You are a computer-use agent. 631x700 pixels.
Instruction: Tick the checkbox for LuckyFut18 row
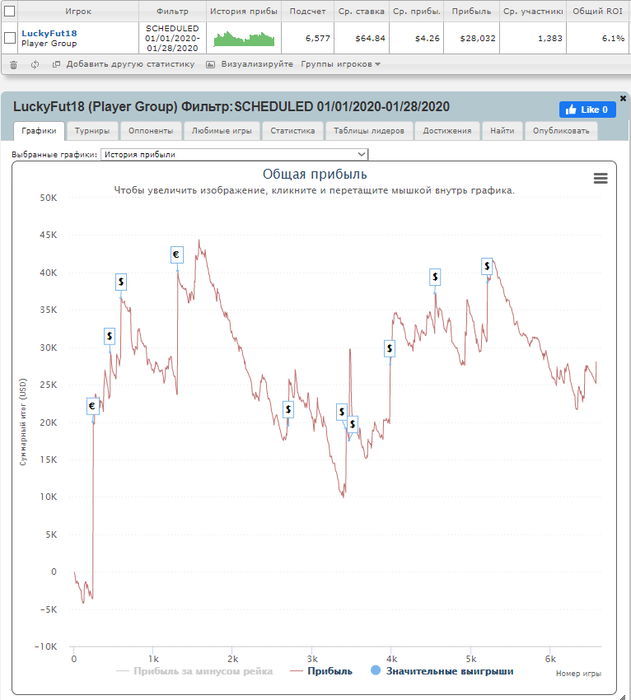tap(9, 38)
